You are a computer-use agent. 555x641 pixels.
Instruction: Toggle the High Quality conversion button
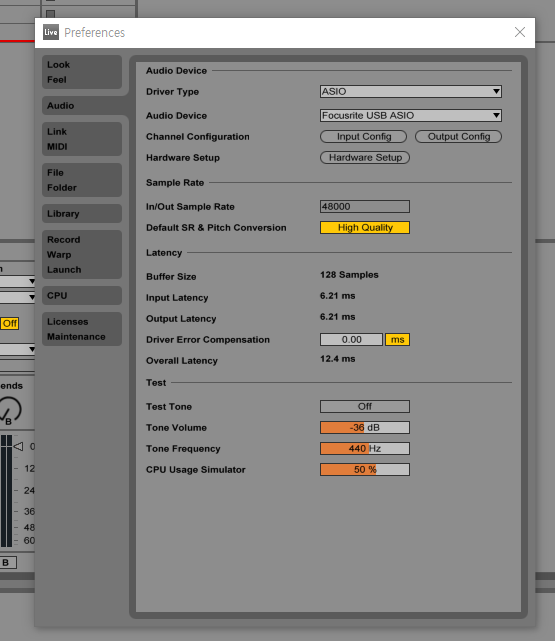click(365, 227)
